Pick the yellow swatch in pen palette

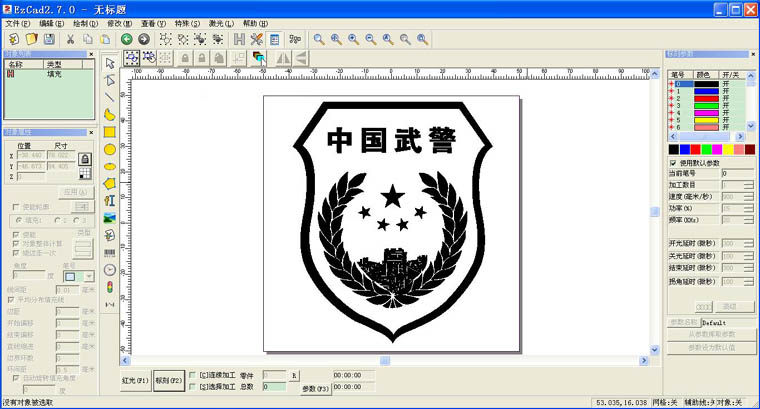[x=728, y=149]
